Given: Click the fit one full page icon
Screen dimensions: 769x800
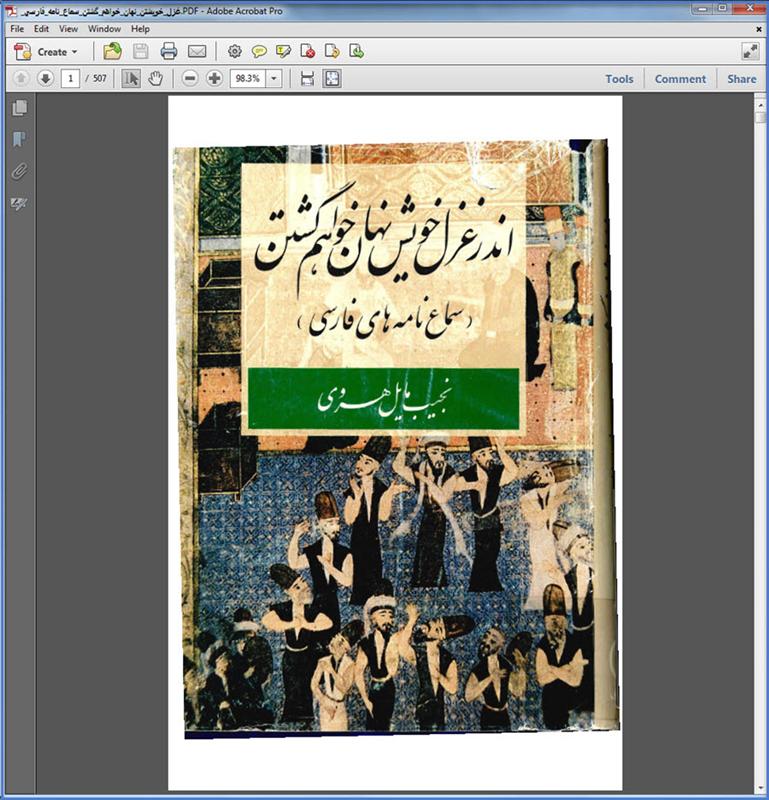Looking at the screenshot, I should pos(332,79).
